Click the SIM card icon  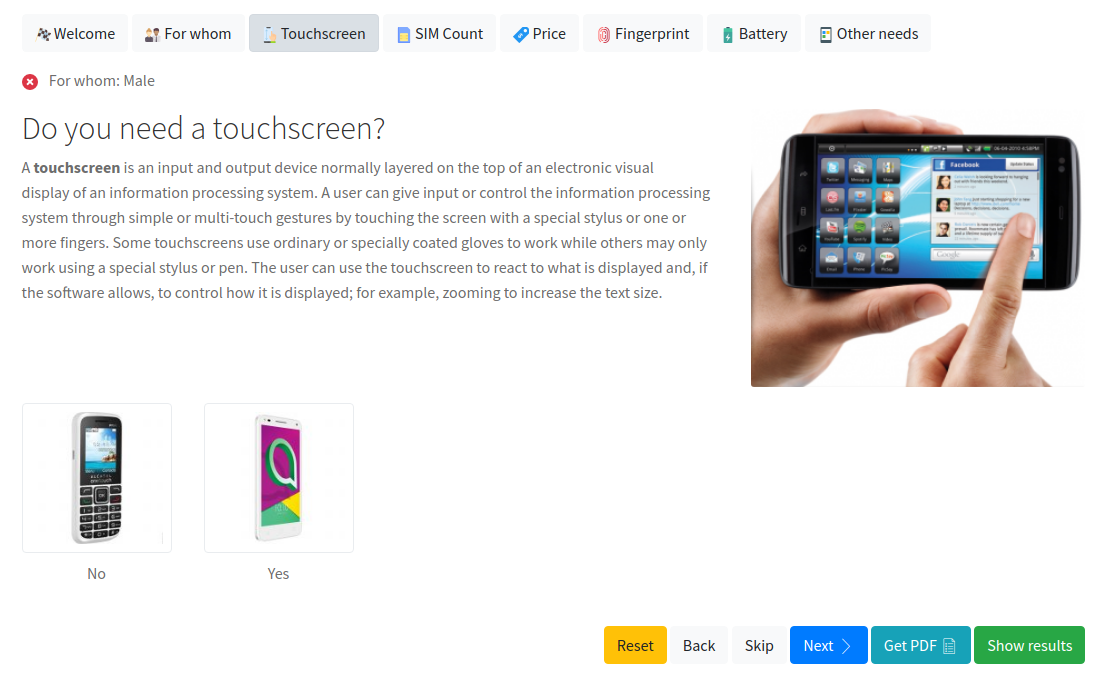pyautogui.click(x=403, y=35)
